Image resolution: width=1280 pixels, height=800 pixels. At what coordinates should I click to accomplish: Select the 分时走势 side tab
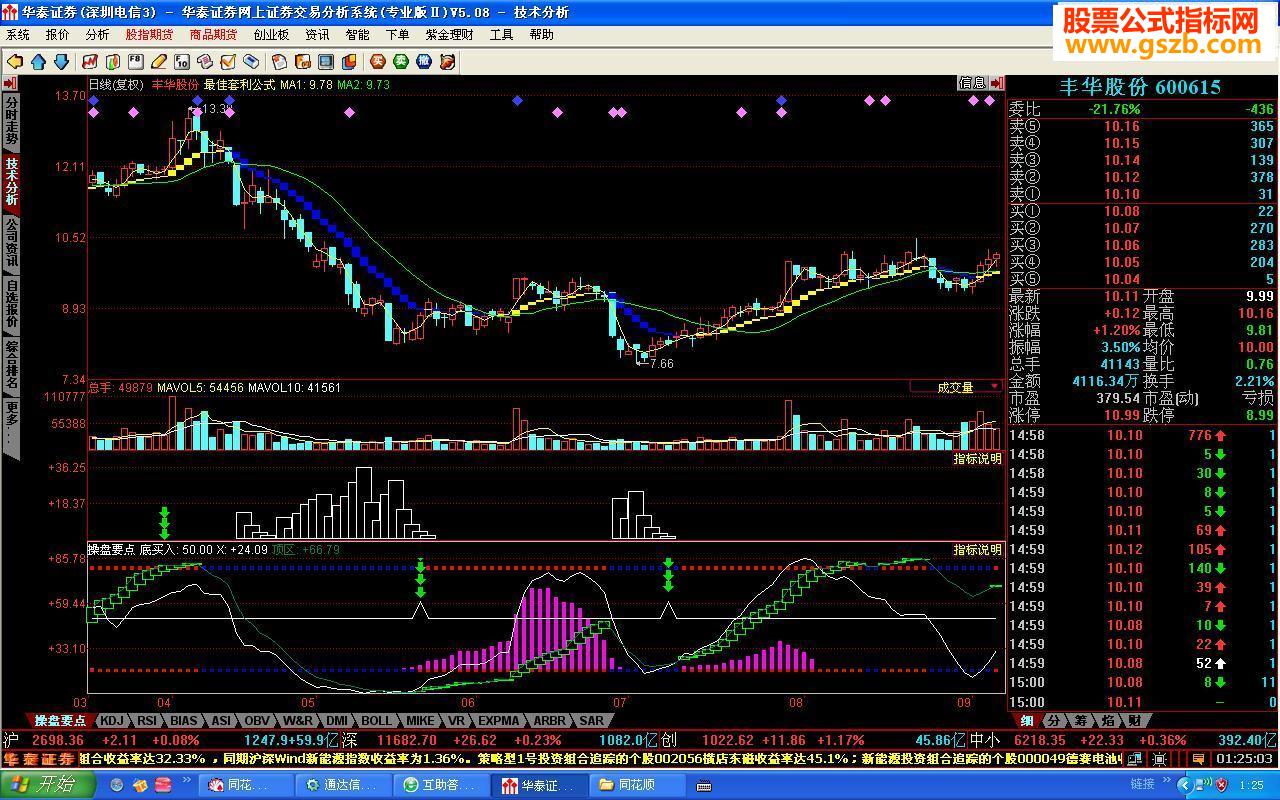tap(11, 120)
